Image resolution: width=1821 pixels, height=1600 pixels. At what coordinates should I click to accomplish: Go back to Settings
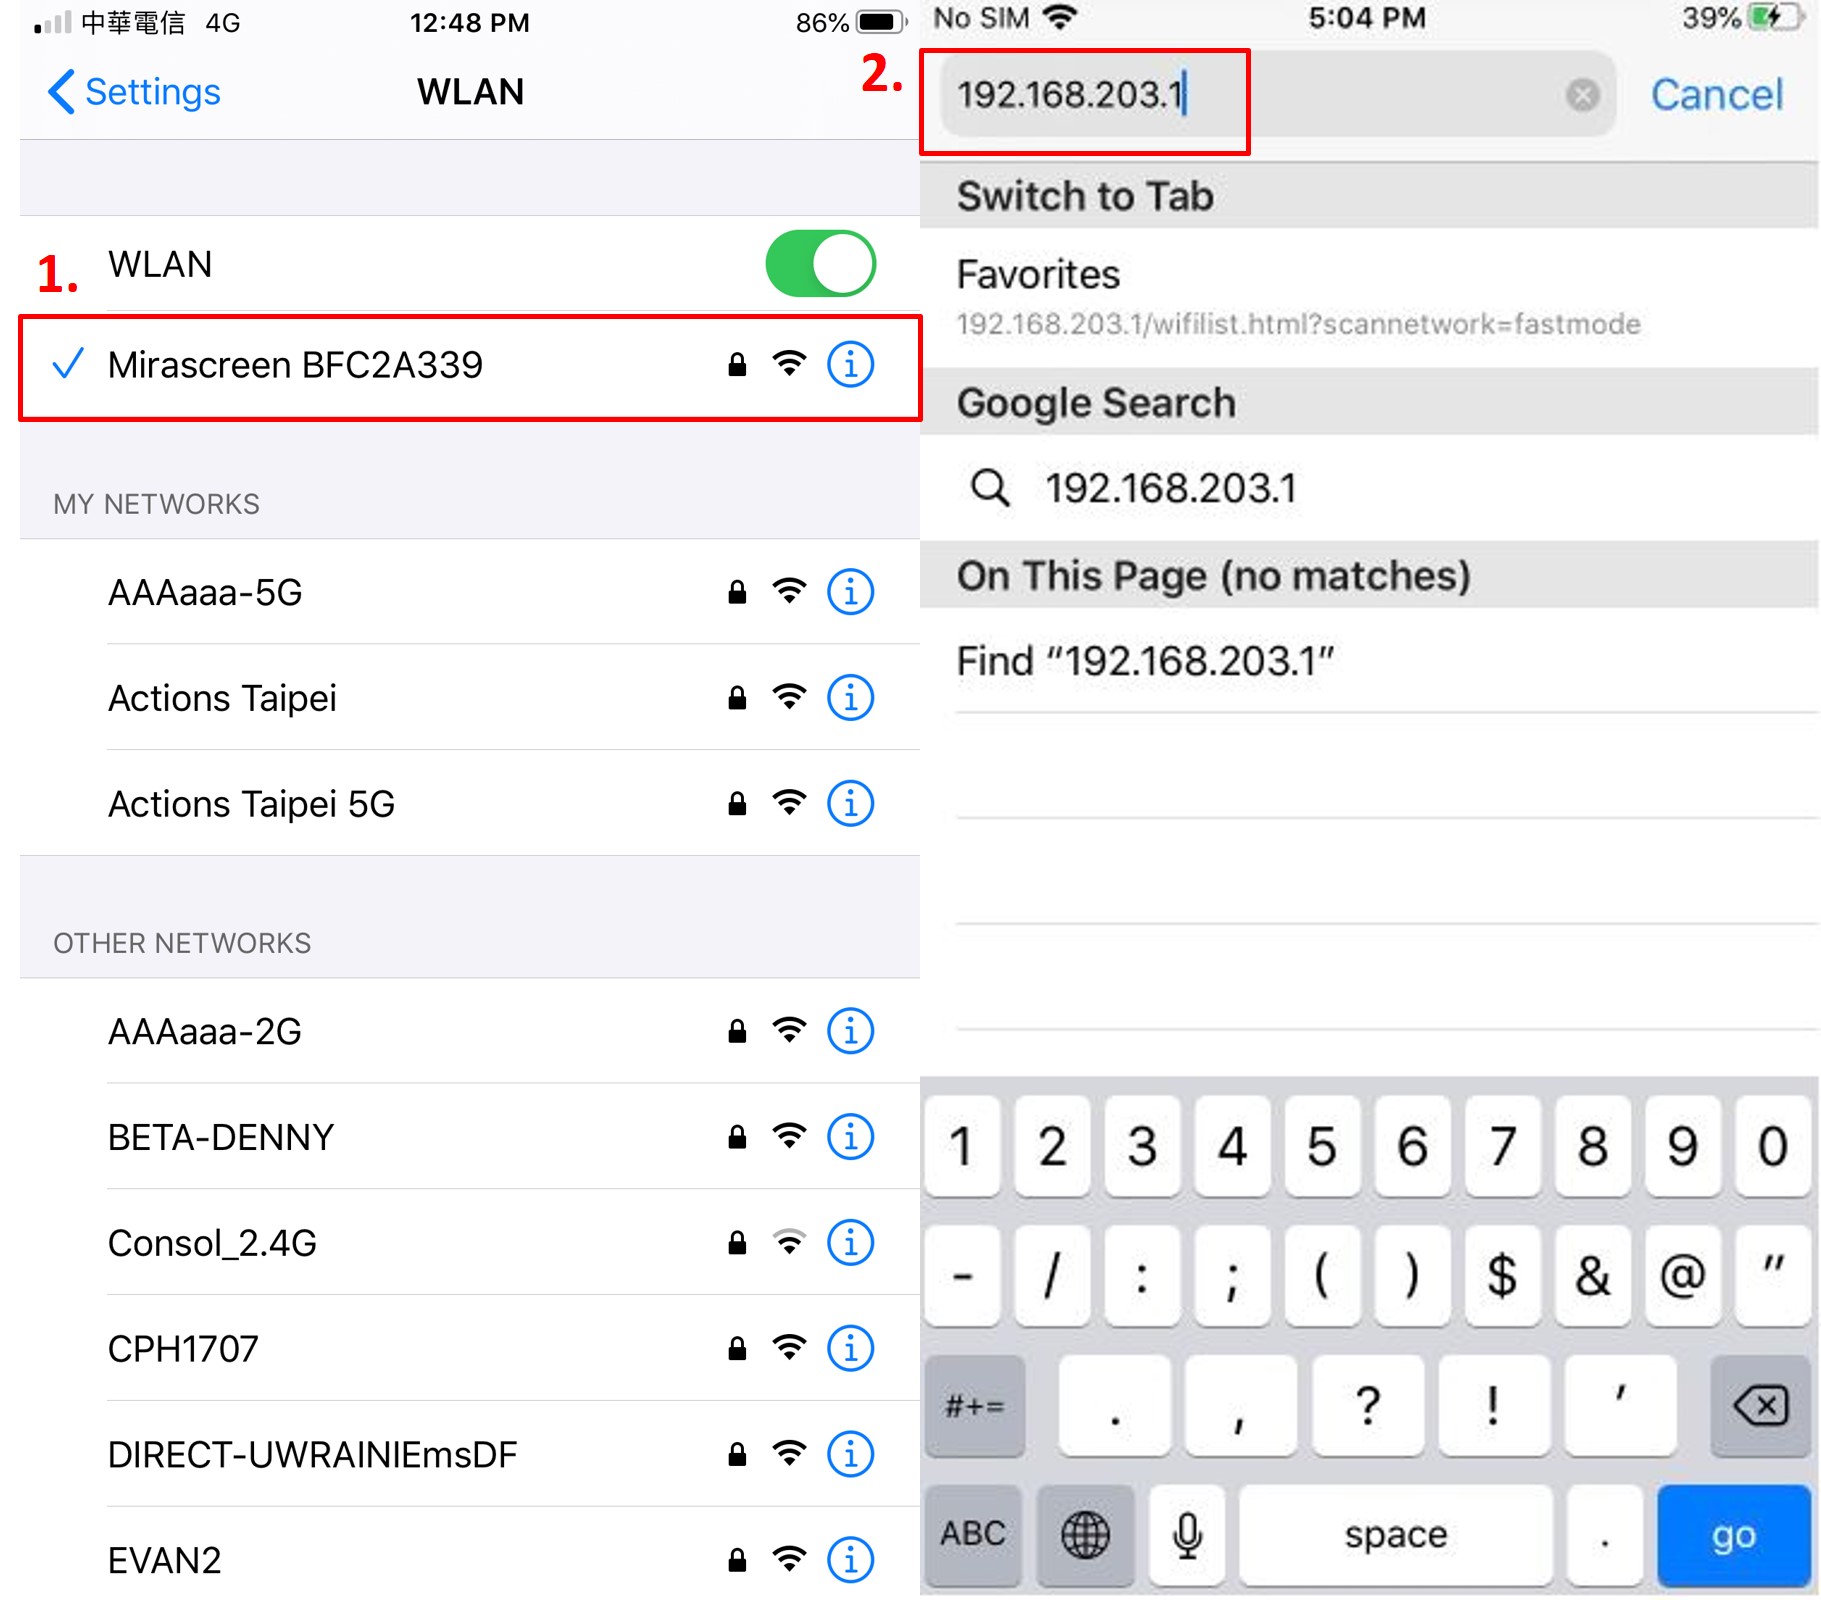pyautogui.click(x=135, y=92)
